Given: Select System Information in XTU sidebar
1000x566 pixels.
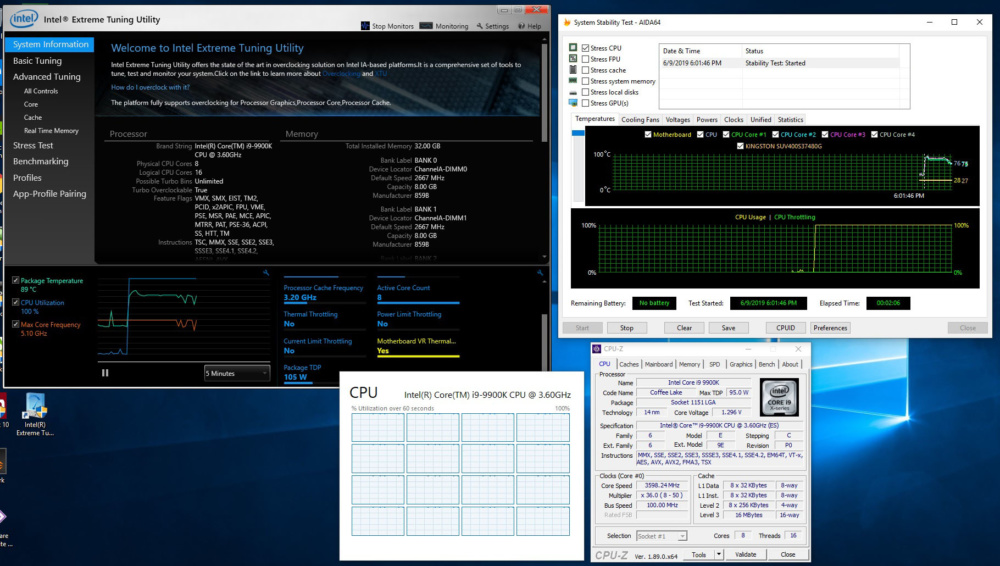Looking at the screenshot, I should pos(50,45).
